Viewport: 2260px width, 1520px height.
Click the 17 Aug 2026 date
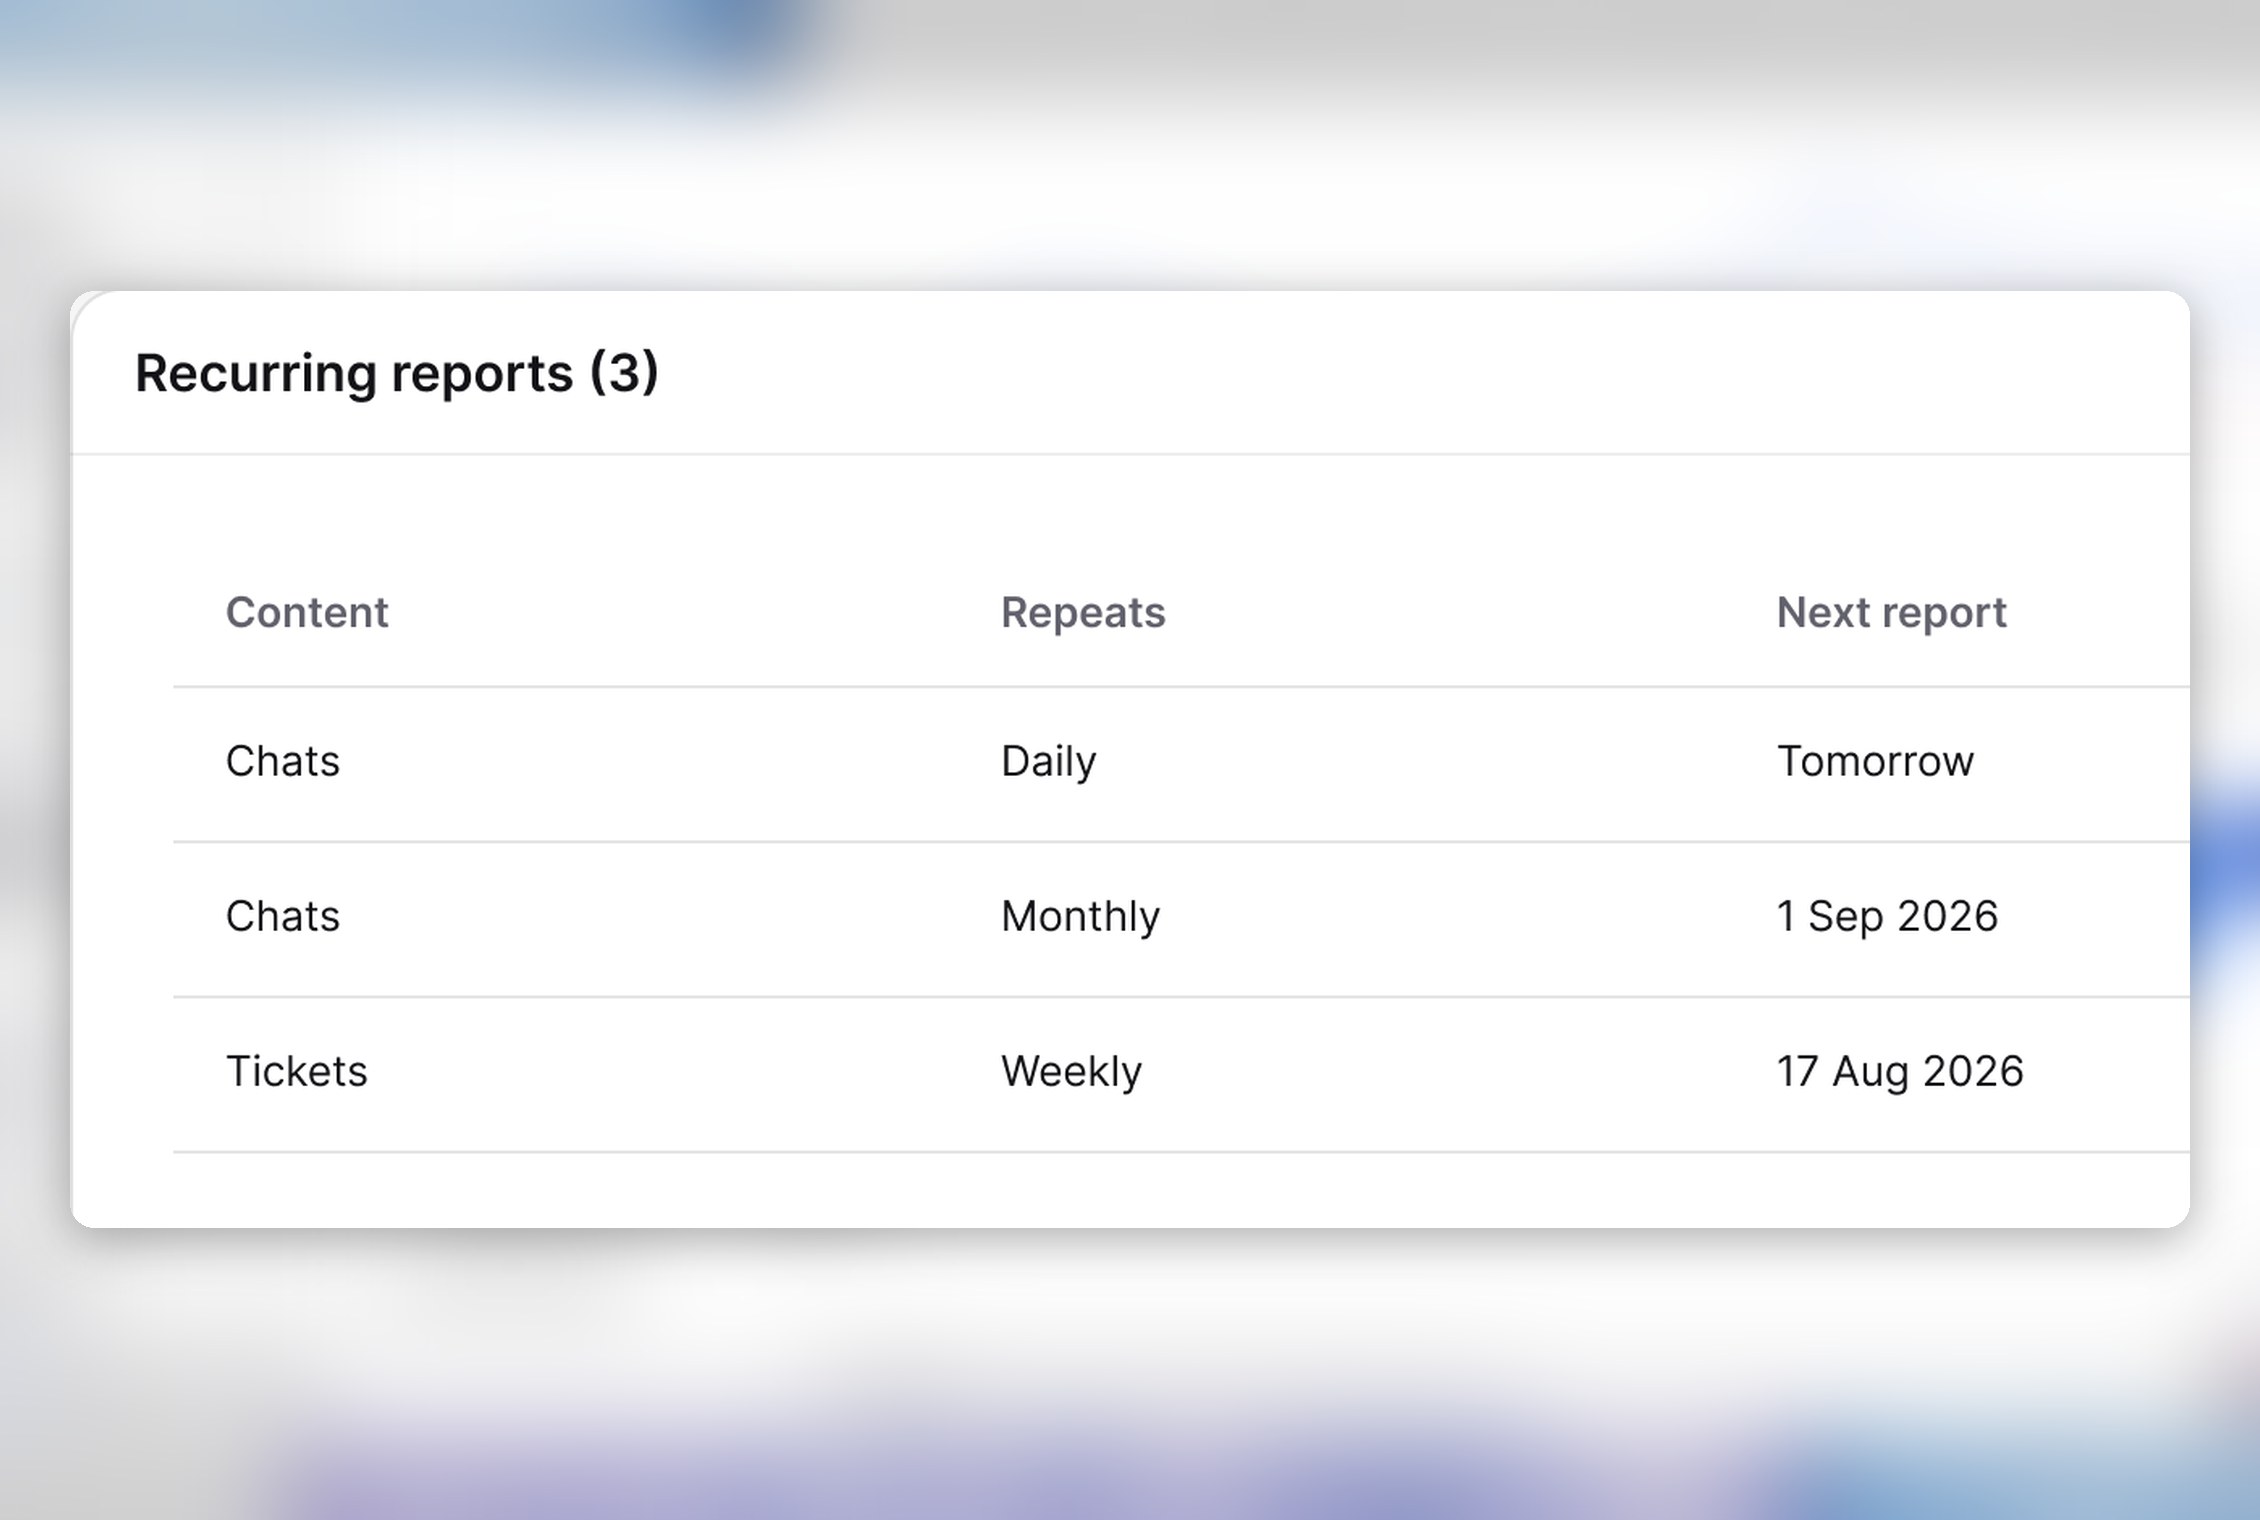(x=1900, y=1072)
